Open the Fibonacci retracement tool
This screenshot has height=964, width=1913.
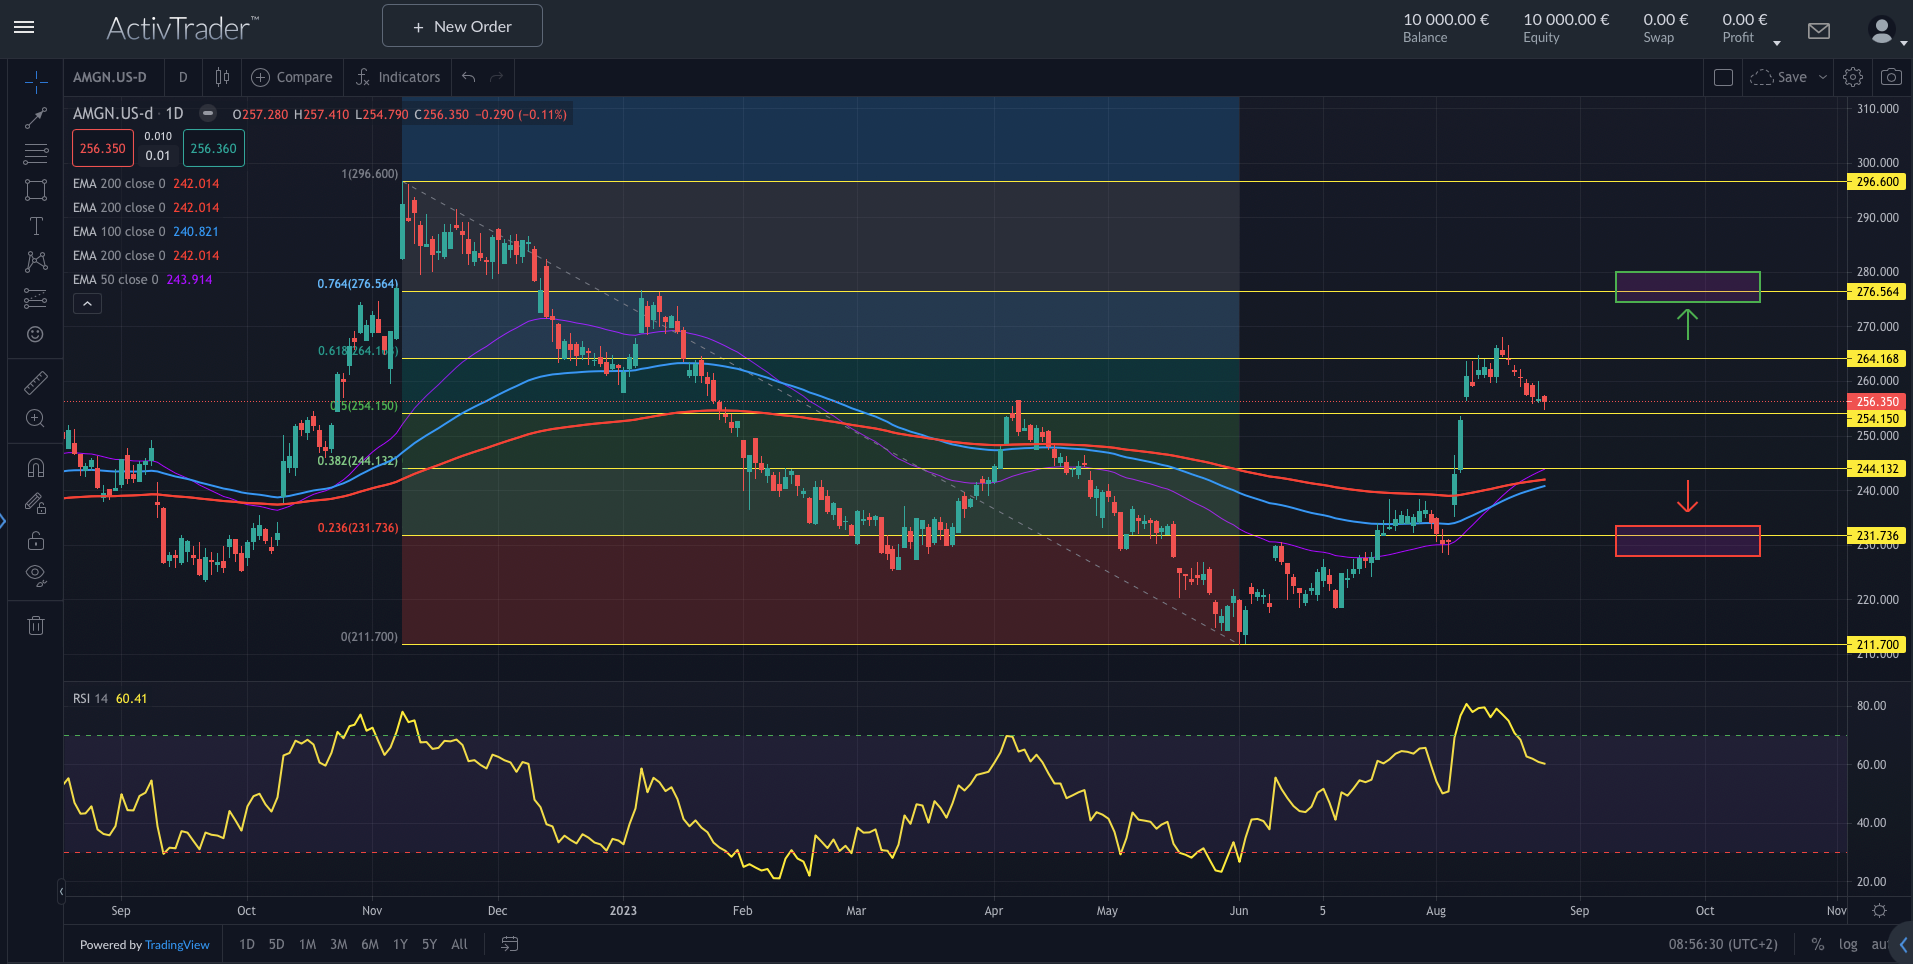point(36,154)
